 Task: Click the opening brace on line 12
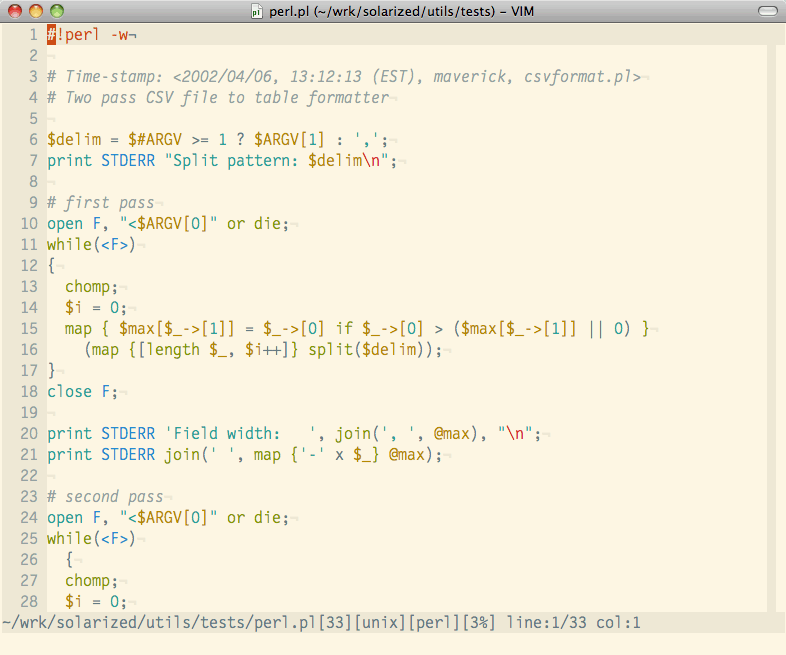[51, 266]
